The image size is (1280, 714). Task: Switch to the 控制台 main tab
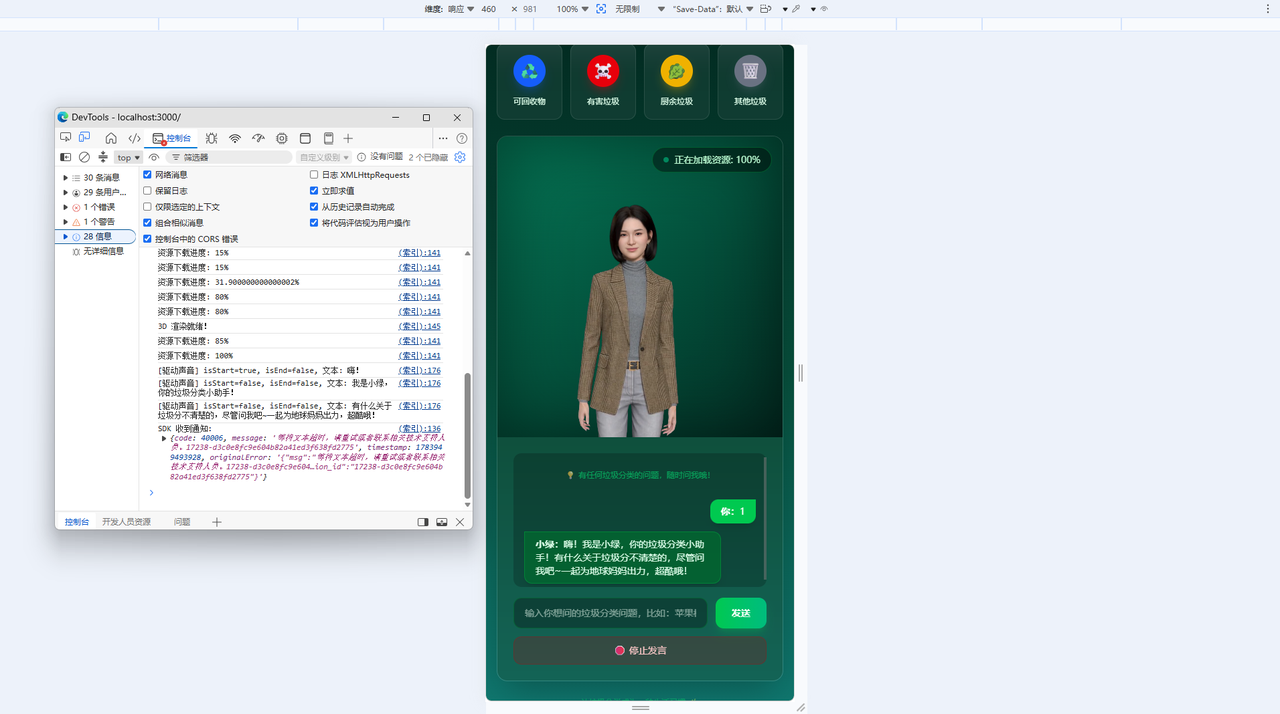tap(172, 138)
